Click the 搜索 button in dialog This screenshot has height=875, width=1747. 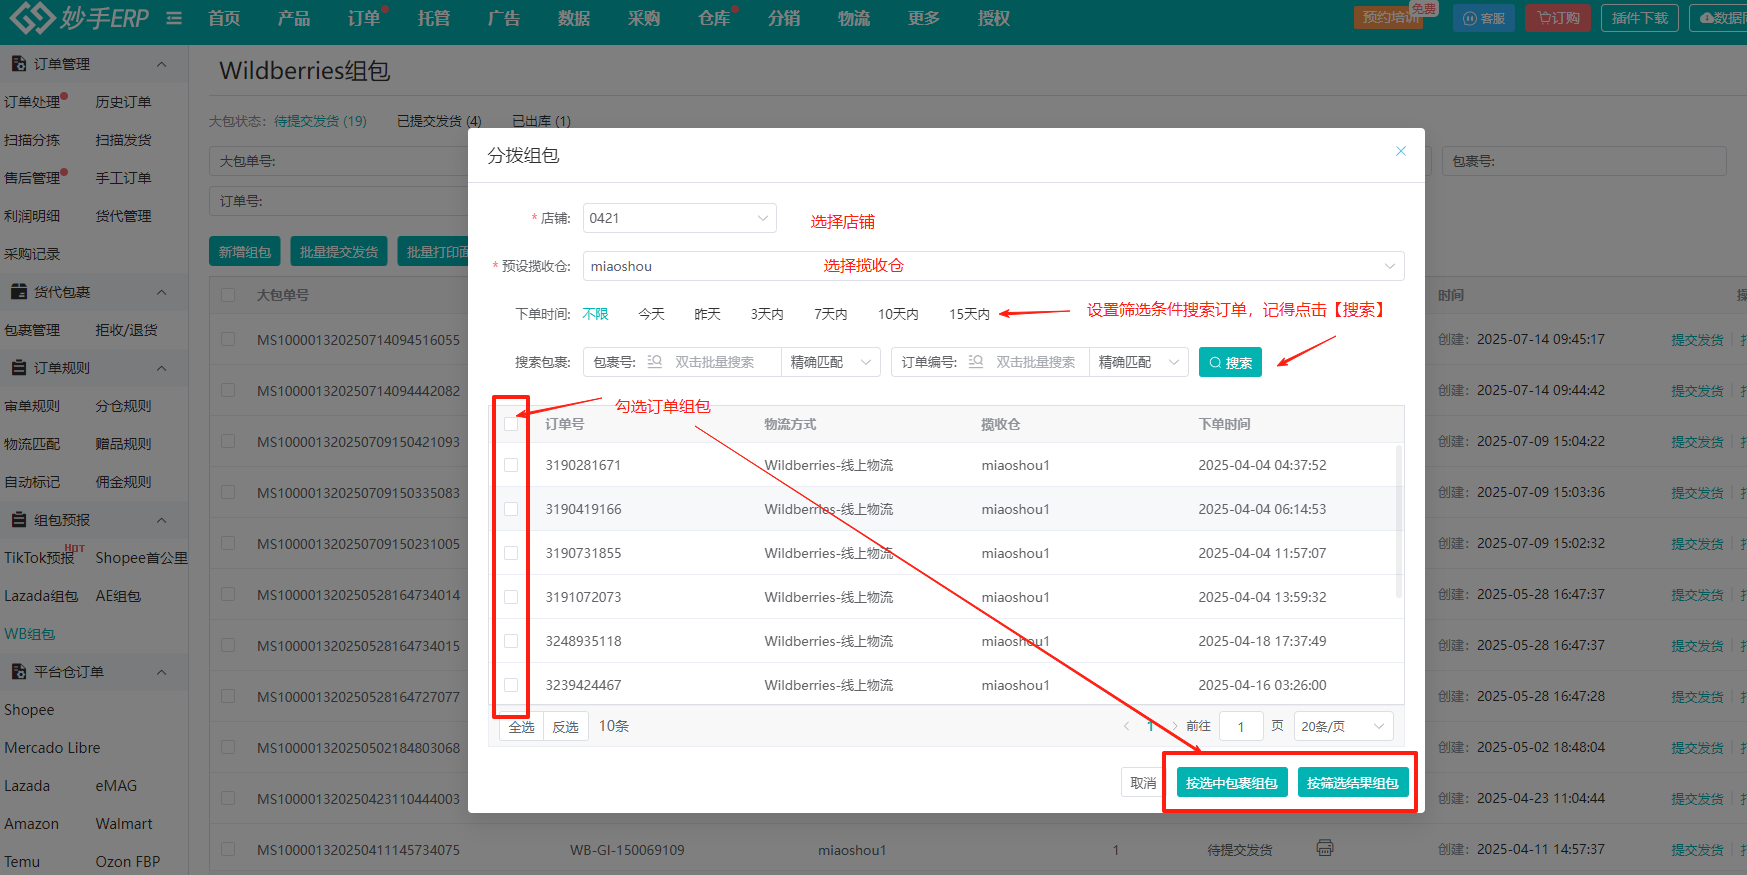pos(1230,362)
